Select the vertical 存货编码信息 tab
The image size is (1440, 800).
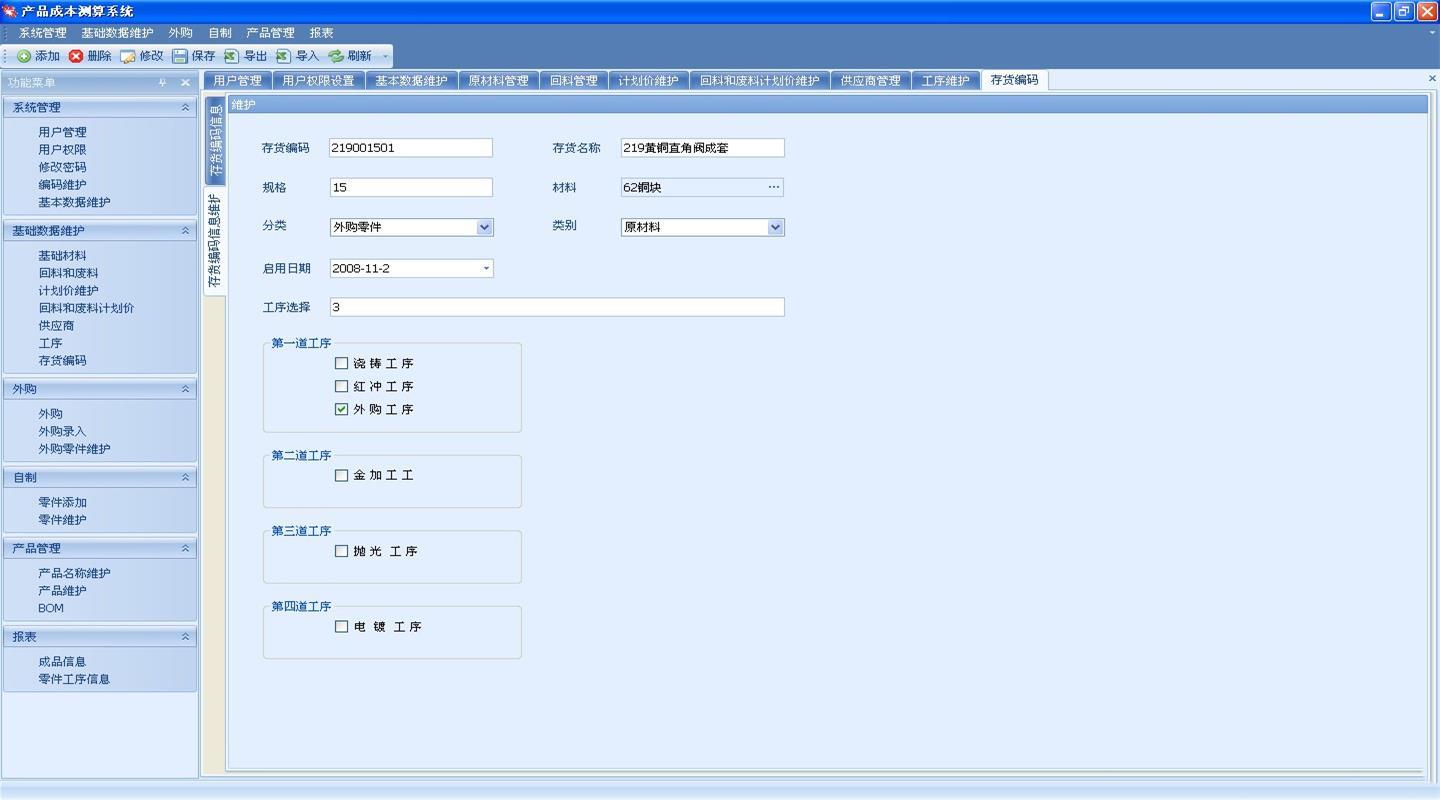(x=215, y=141)
